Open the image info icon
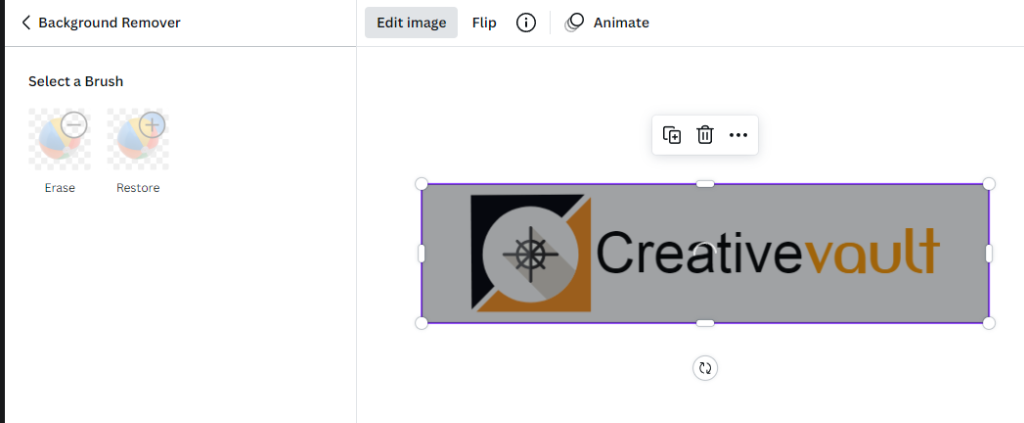Screen dimensions: 1024x423 (x=526, y=23)
